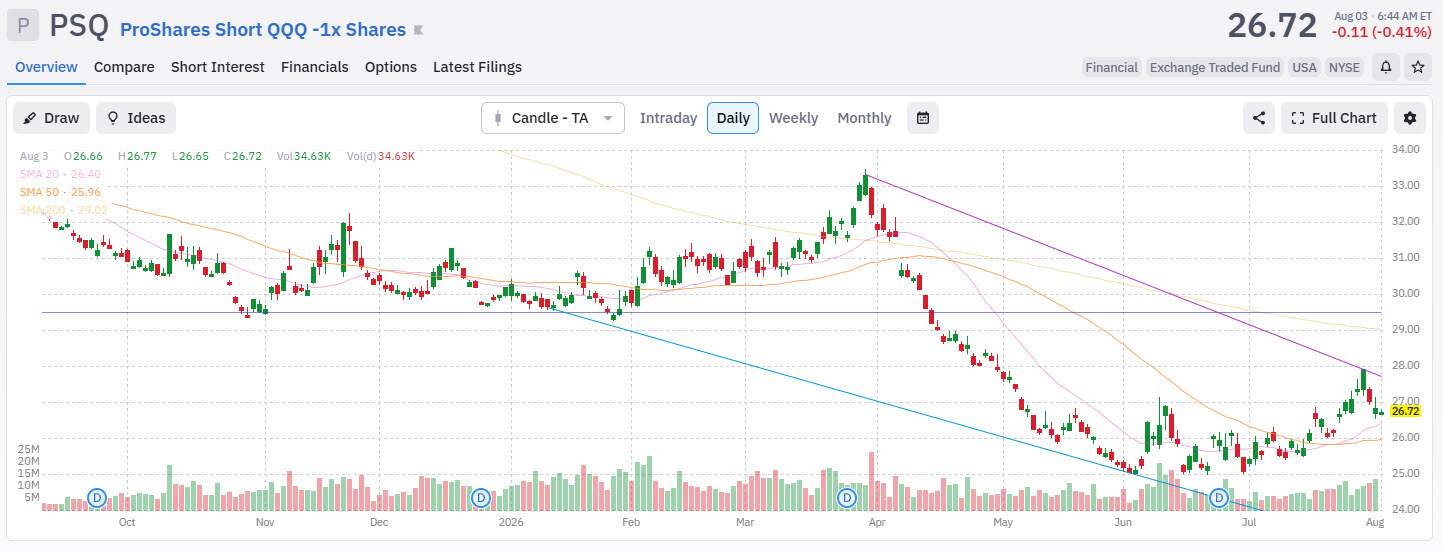Open the Options tab
Viewport: 1443px width, 551px height.
click(391, 67)
